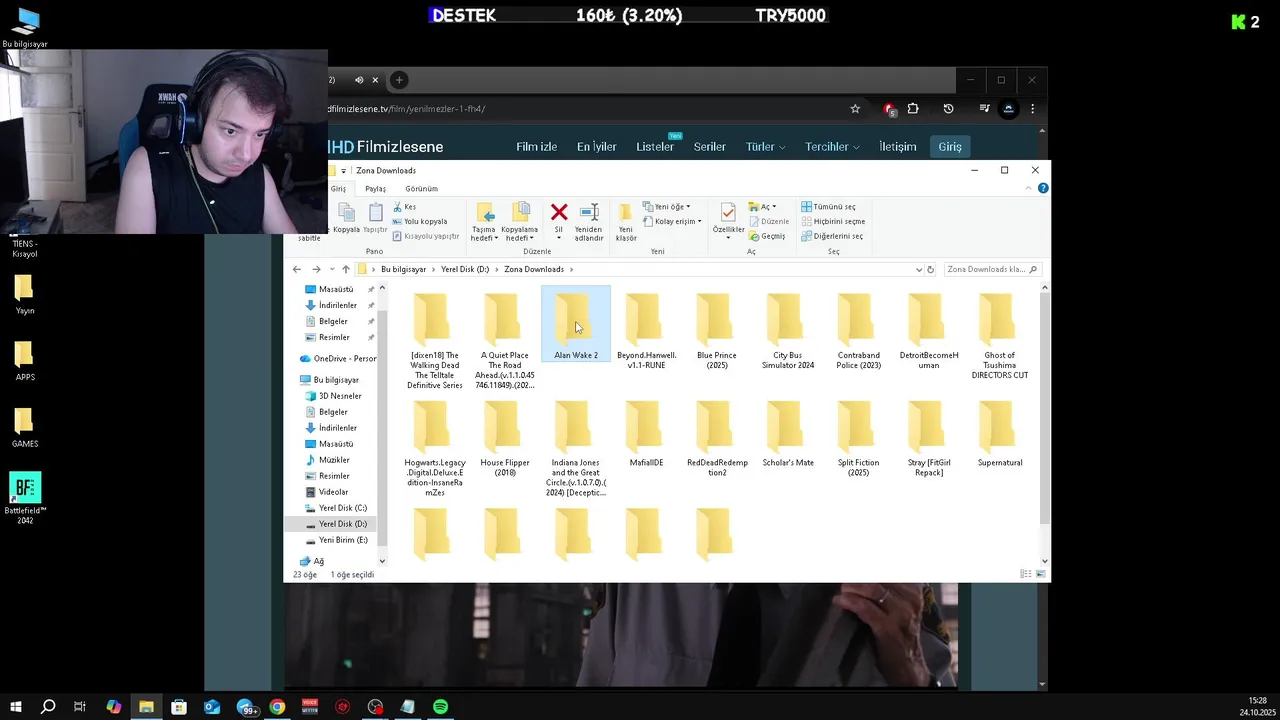This screenshot has width=1280, height=720.
Task: Click the Kes (cut) scissors icon
Action: pyautogui.click(x=397, y=207)
